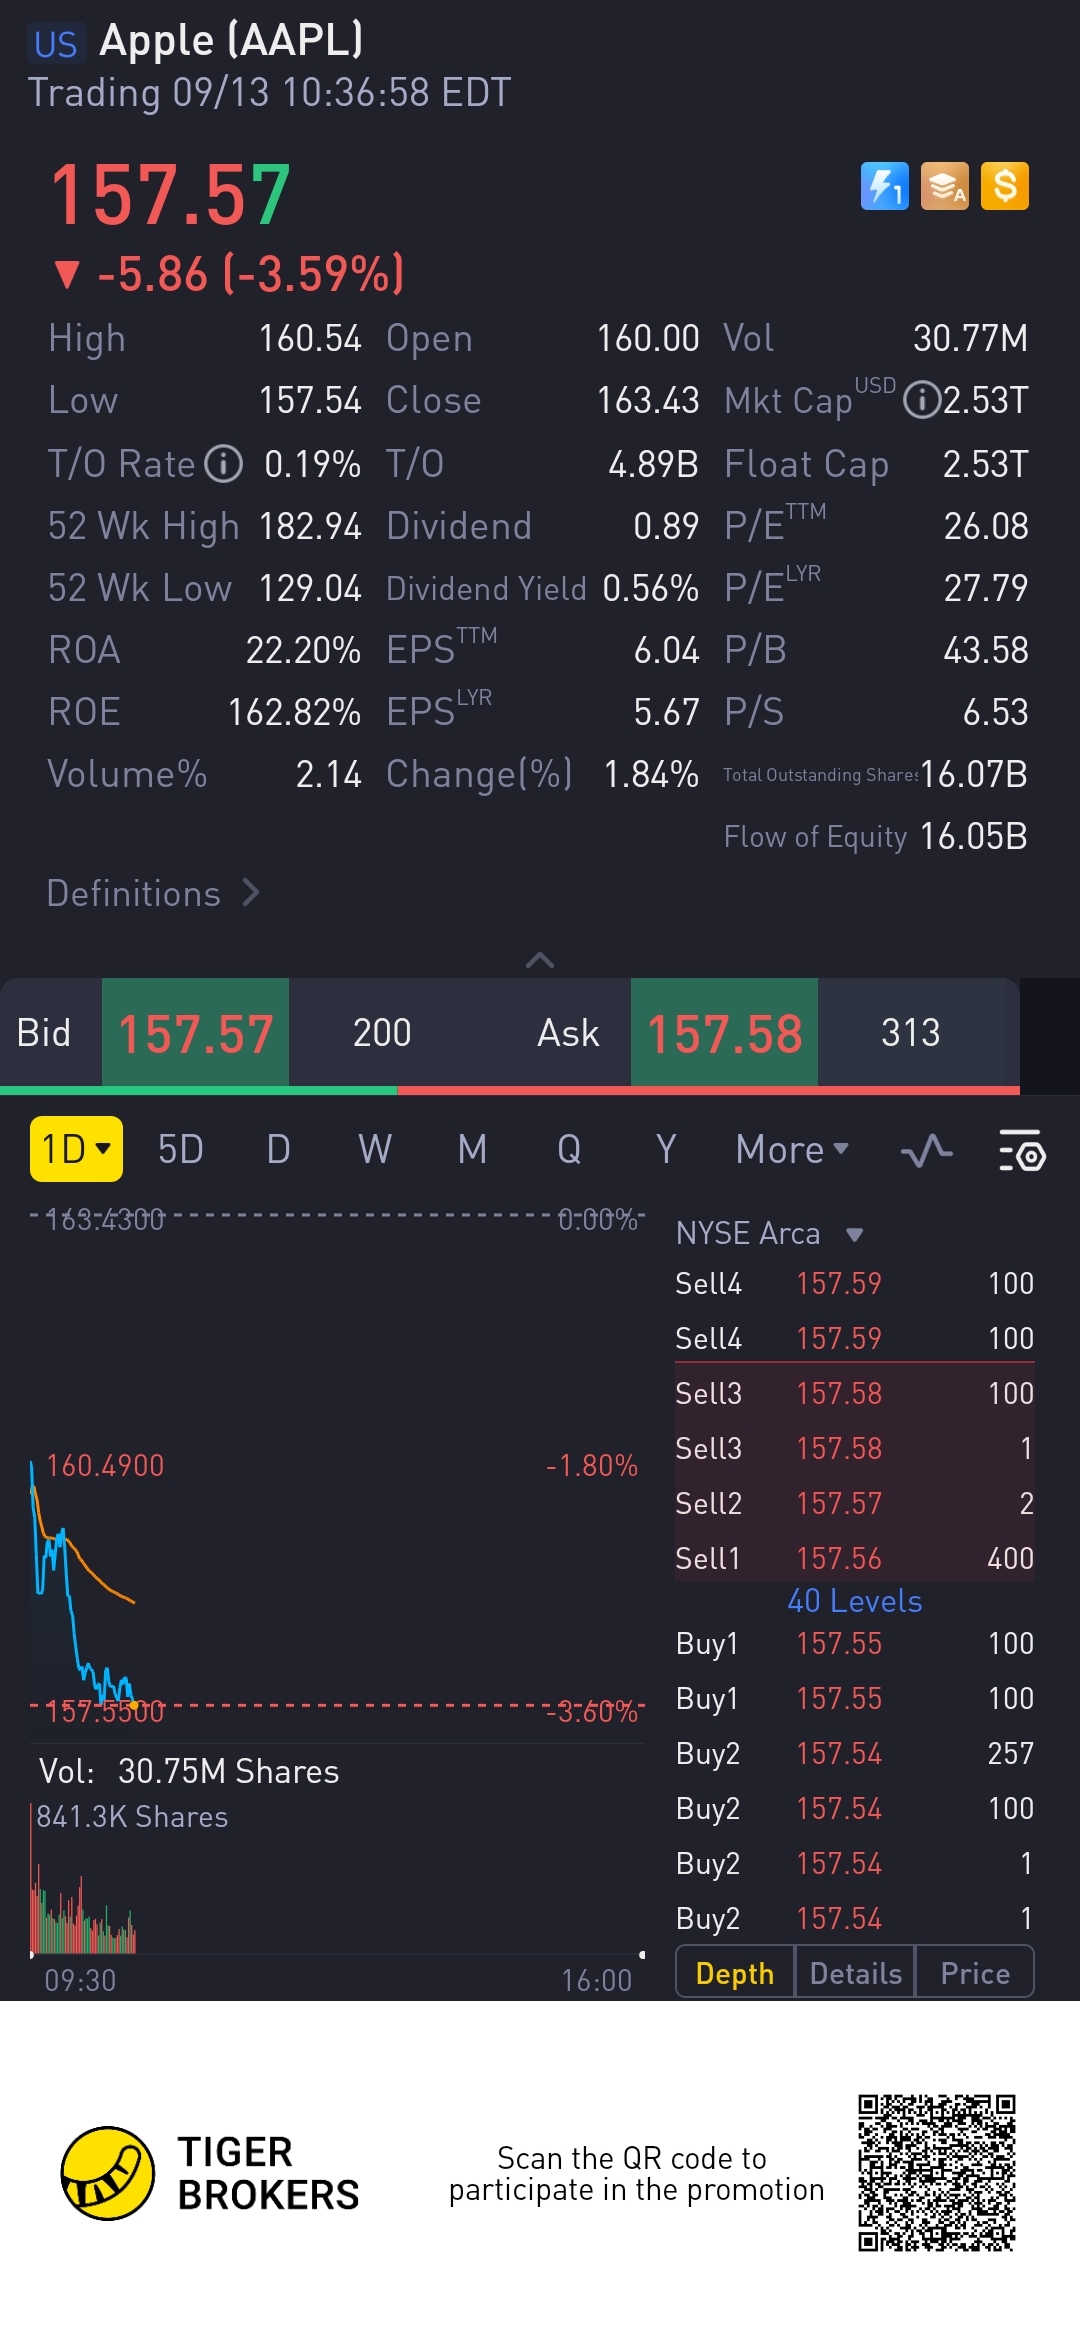Switch order book to Depth view
The image size is (1080, 2346).
click(x=735, y=1973)
